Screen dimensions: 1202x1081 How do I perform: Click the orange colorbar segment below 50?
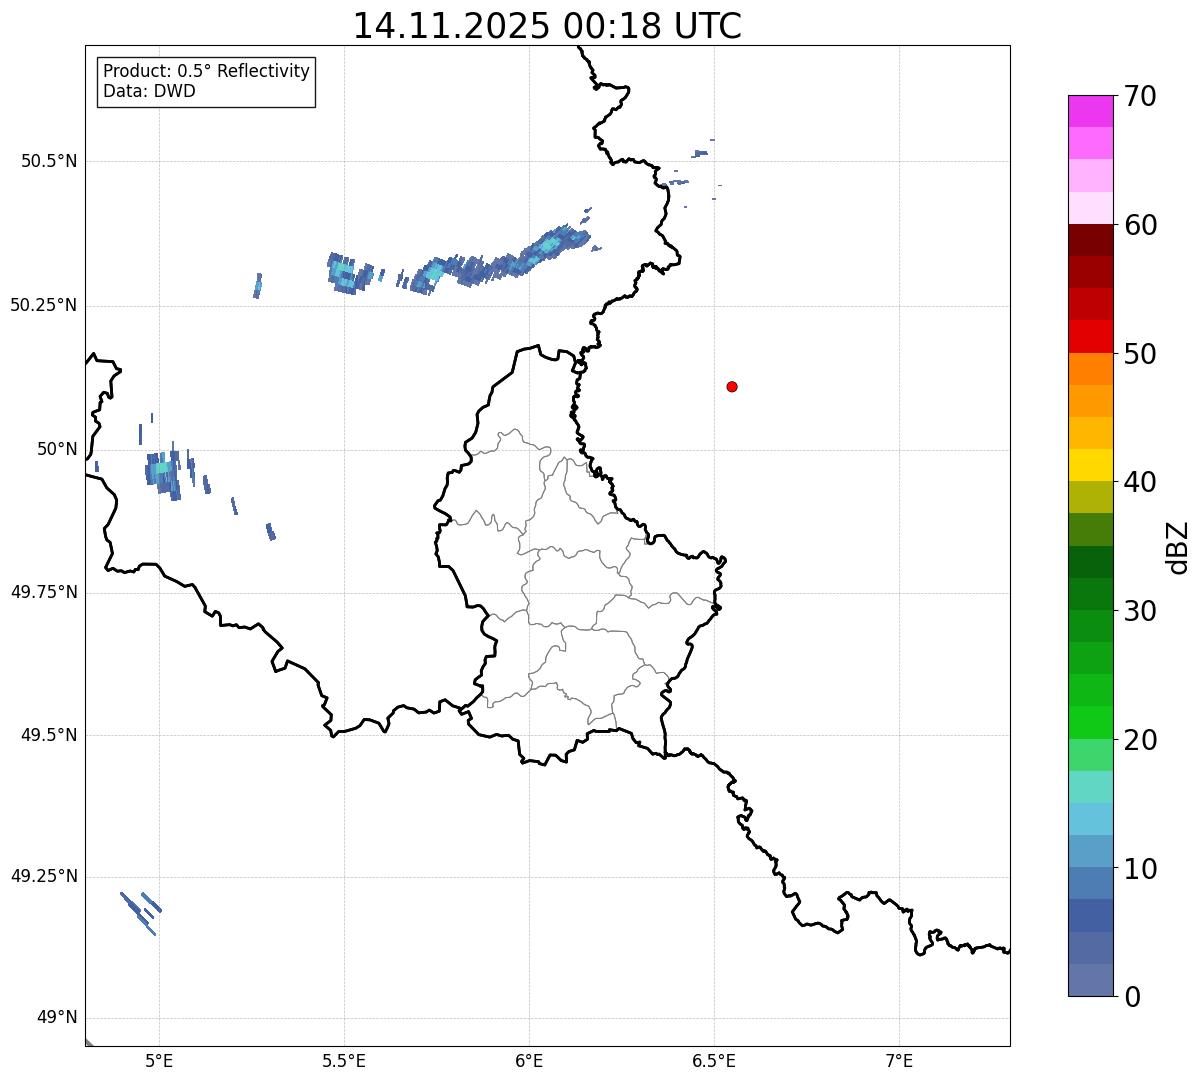click(x=1090, y=369)
